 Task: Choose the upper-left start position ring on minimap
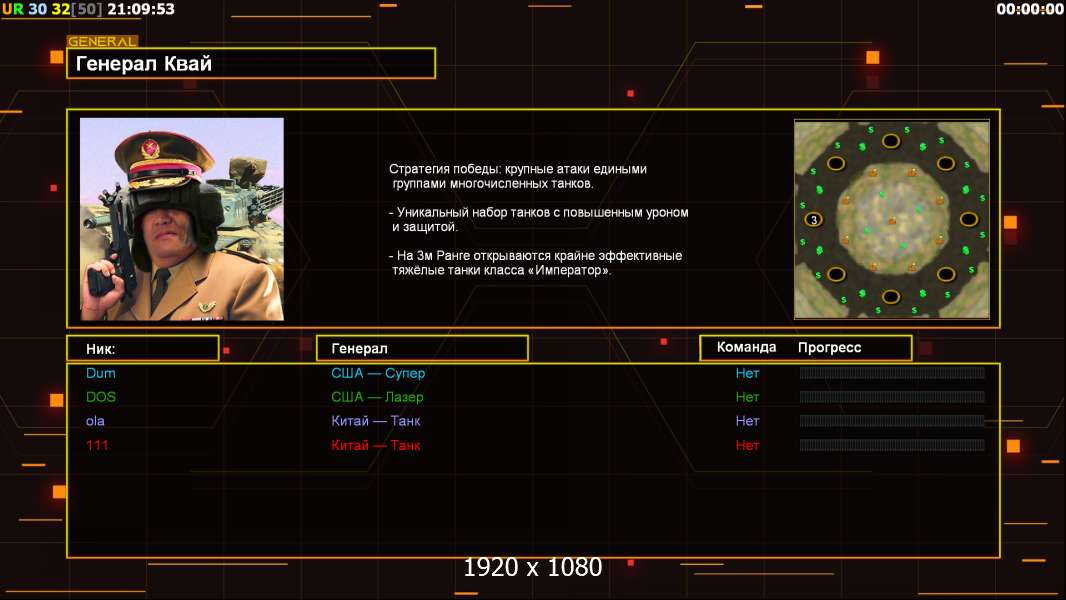(836, 164)
